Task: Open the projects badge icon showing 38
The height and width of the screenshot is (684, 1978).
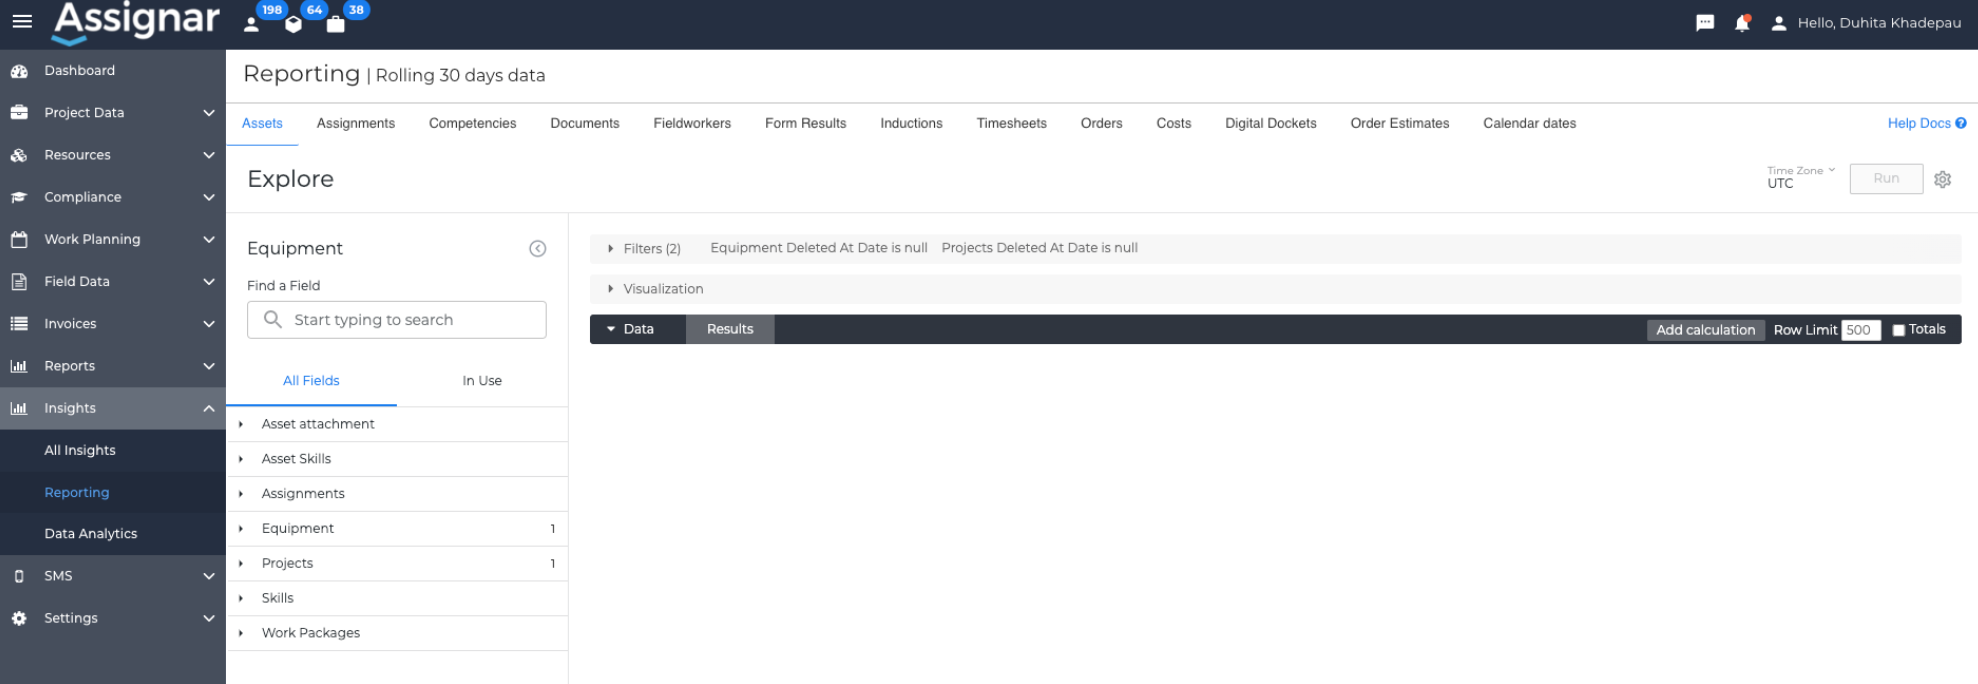Action: (335, 24)
